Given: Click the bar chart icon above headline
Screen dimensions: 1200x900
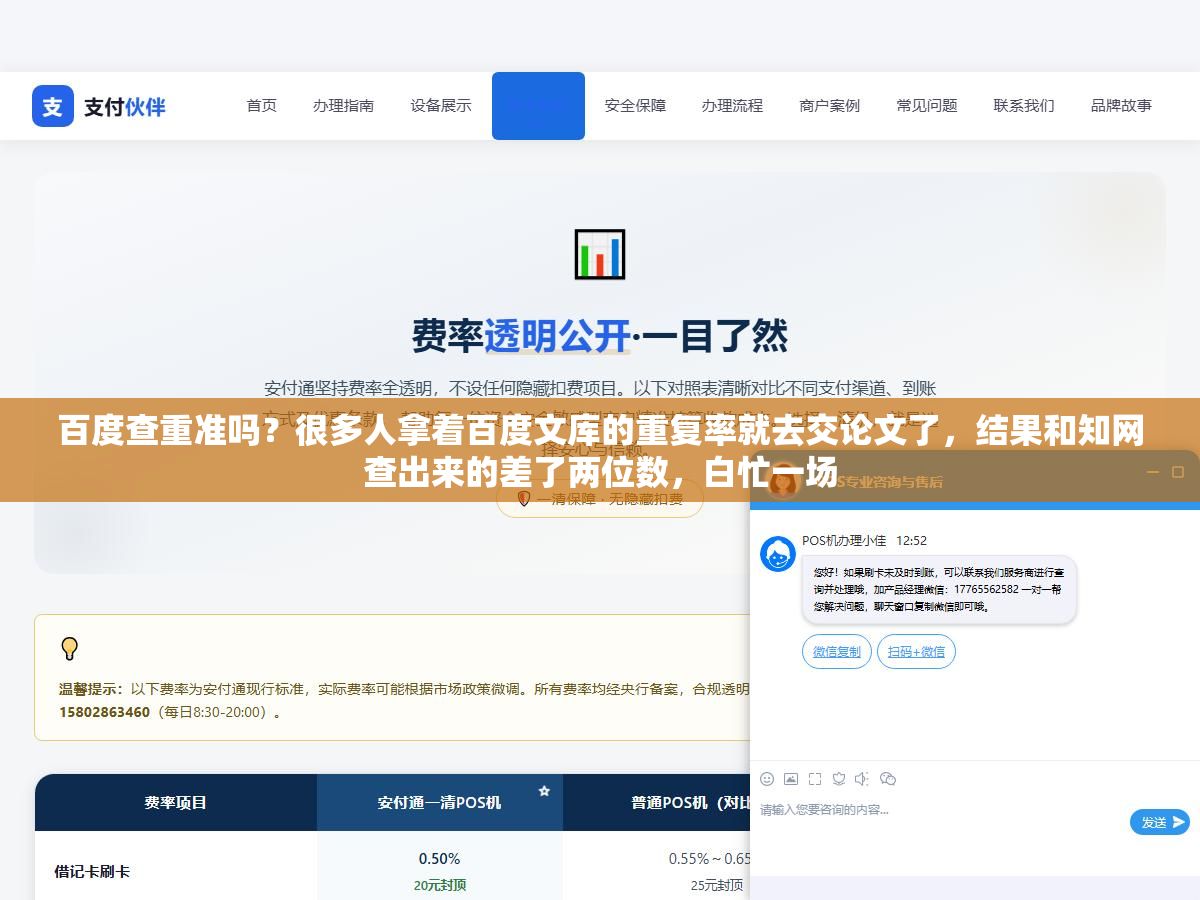Looking at the screenshot, I should point(600,254).
